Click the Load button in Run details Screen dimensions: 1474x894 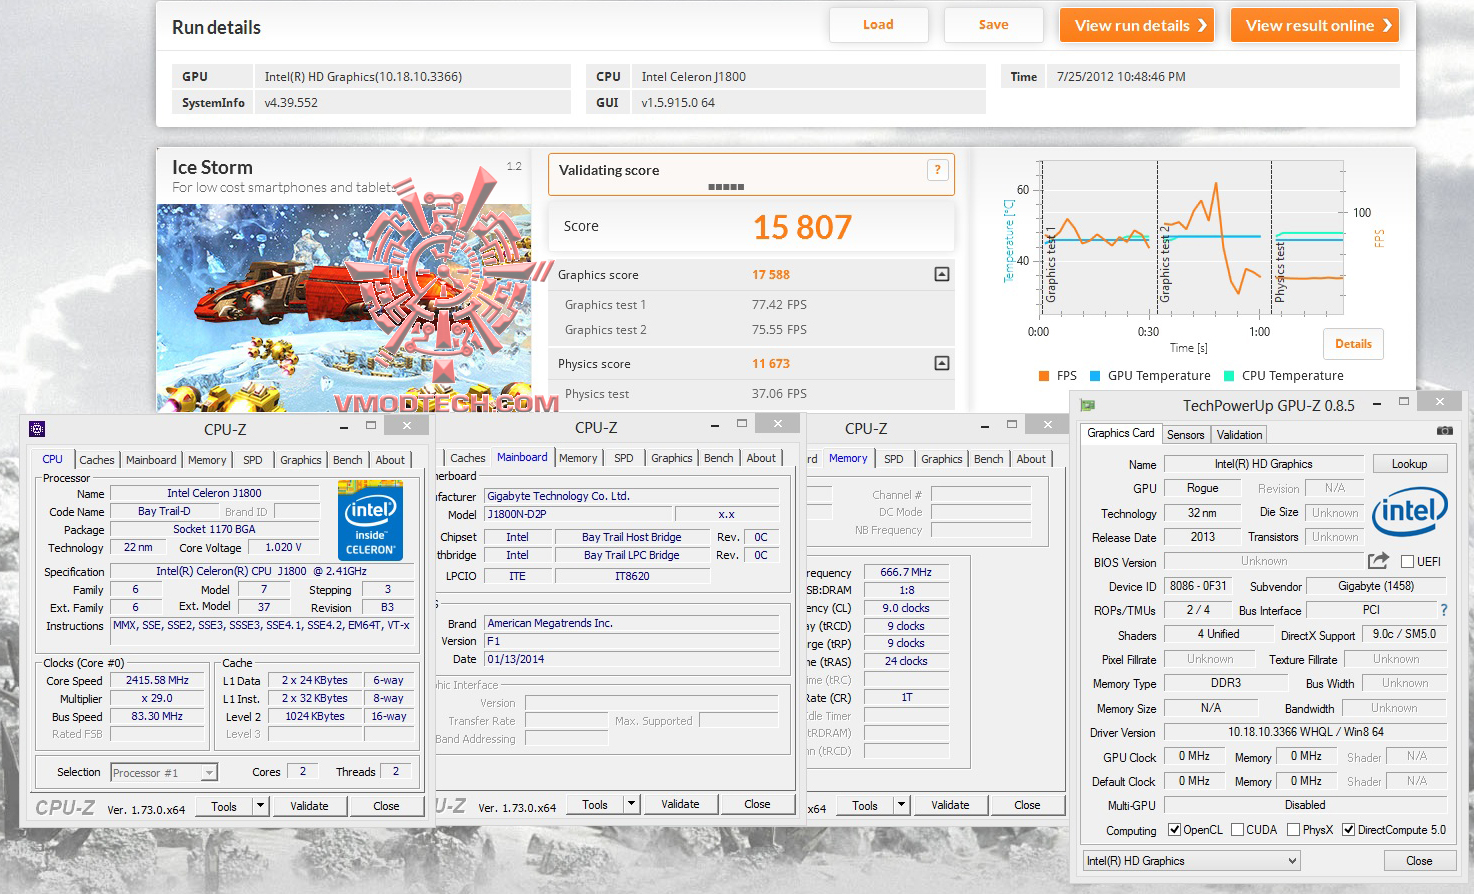(878, 25)
